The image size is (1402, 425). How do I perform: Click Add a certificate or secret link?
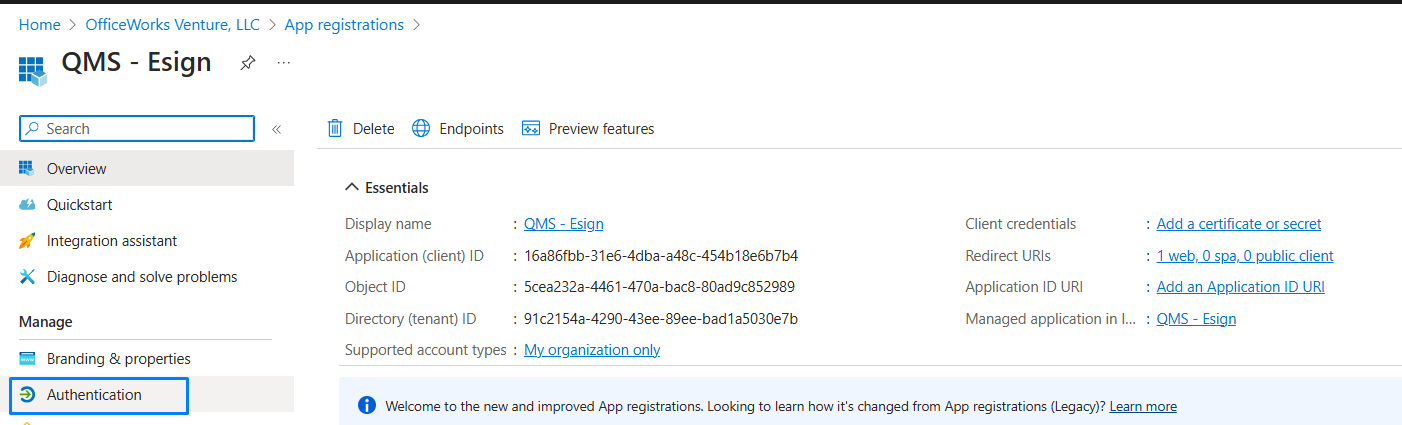point(1239,224)
